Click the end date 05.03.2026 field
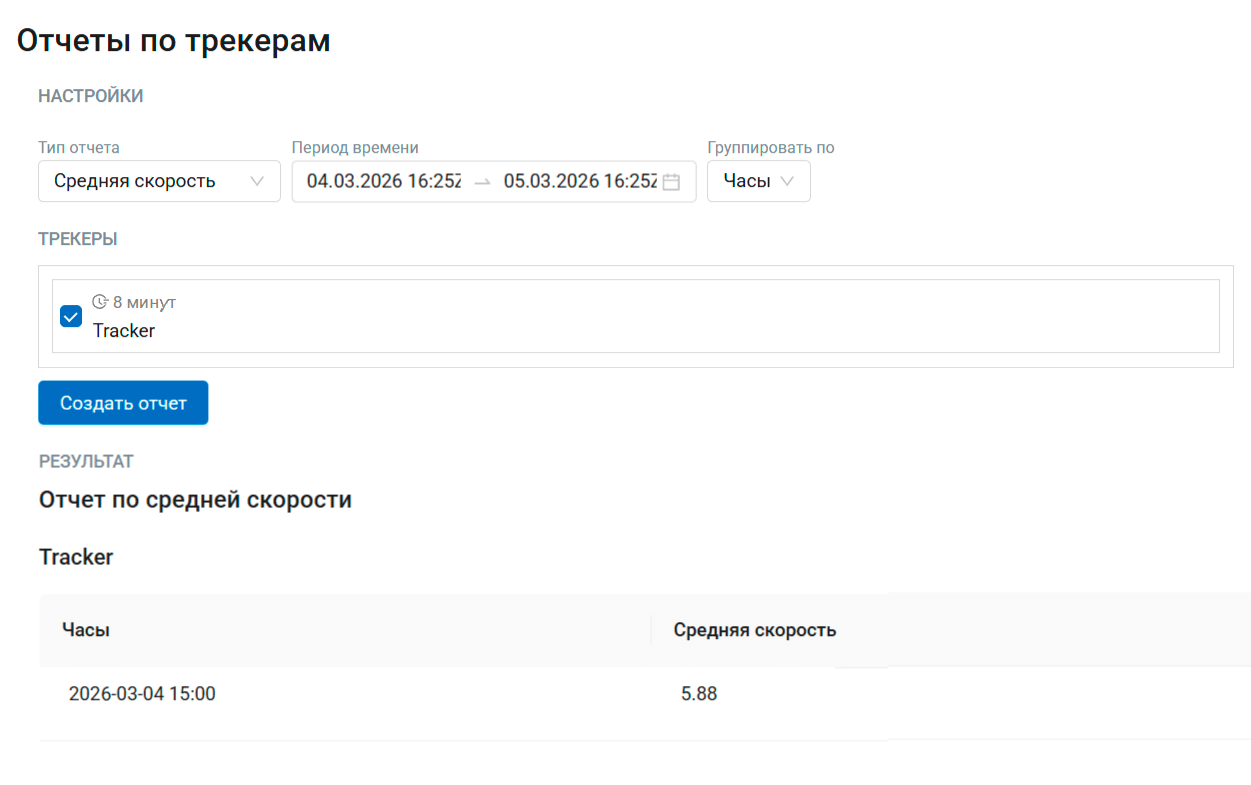1251x785 pixels. (x=580, y=182)
